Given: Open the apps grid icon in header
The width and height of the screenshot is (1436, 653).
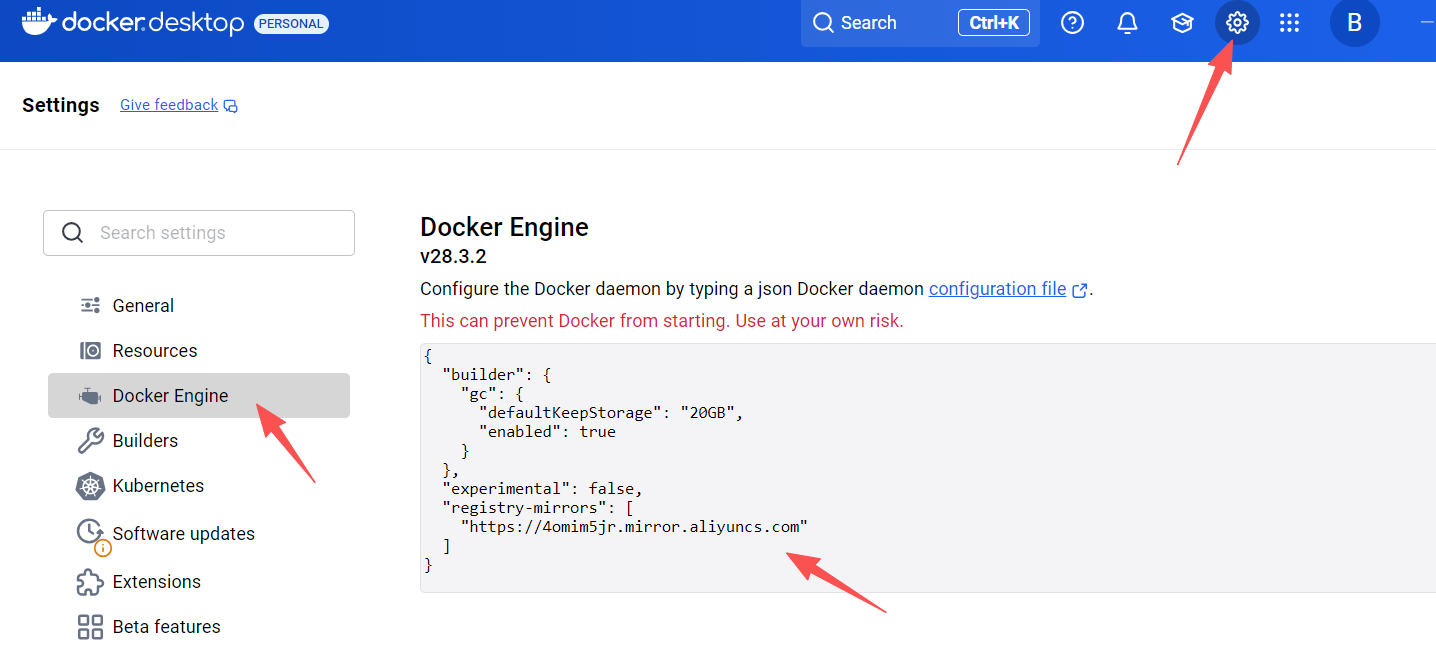Looking at the screenshot, I should tap(1289, 23).
